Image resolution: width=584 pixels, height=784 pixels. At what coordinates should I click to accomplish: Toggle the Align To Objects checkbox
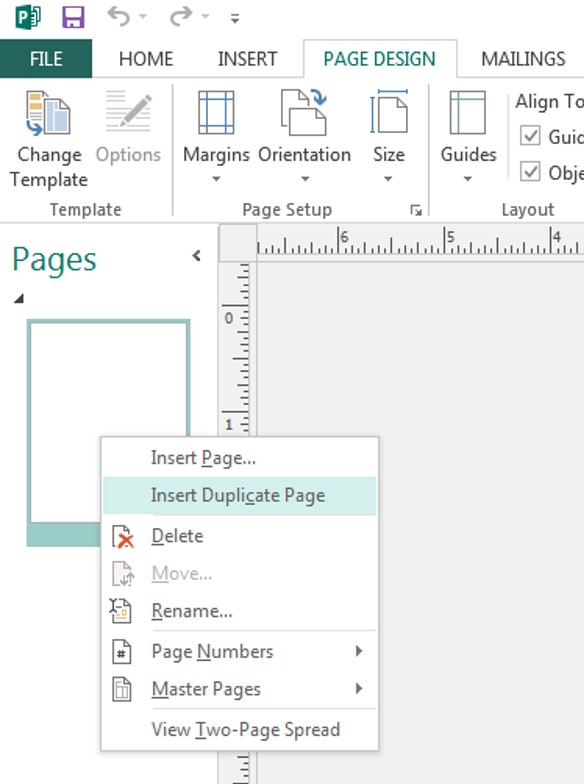pyautogui.click(x=530, y=172)
